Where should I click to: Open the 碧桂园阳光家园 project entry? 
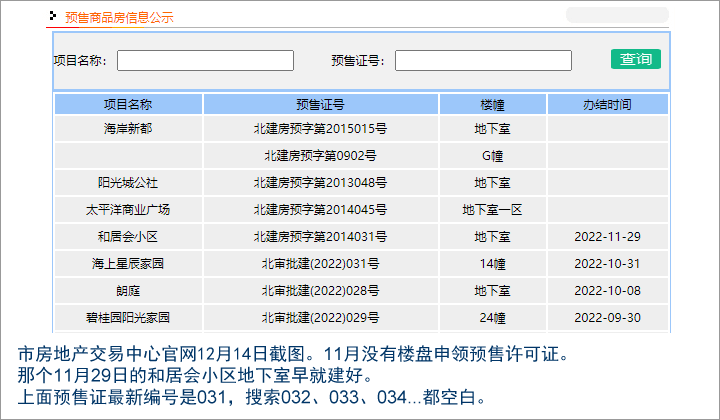point(128,318)
